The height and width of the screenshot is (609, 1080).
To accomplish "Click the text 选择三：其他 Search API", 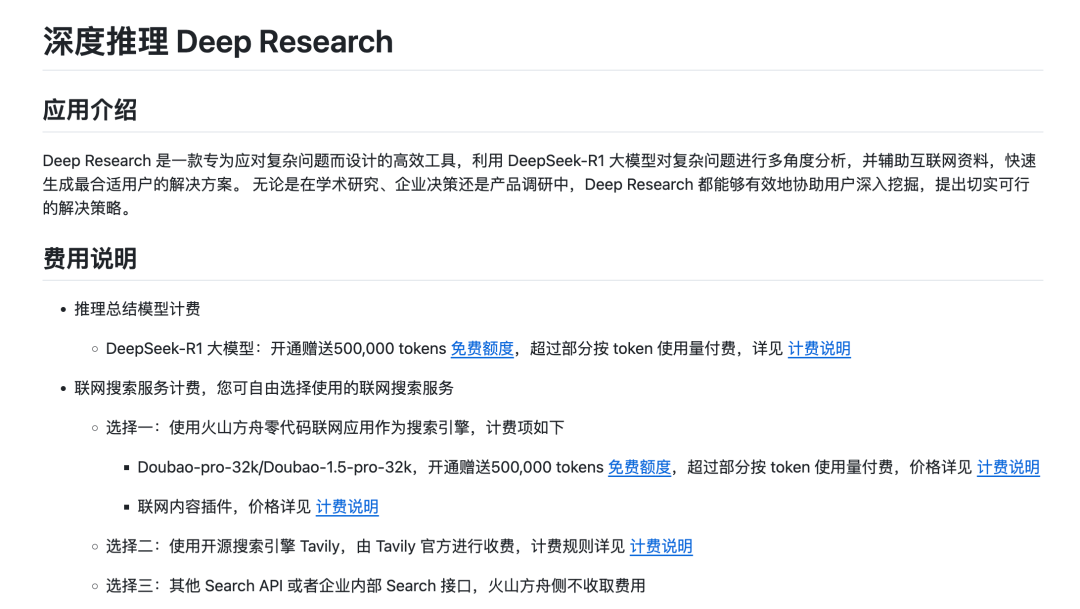I will (194, 586).
